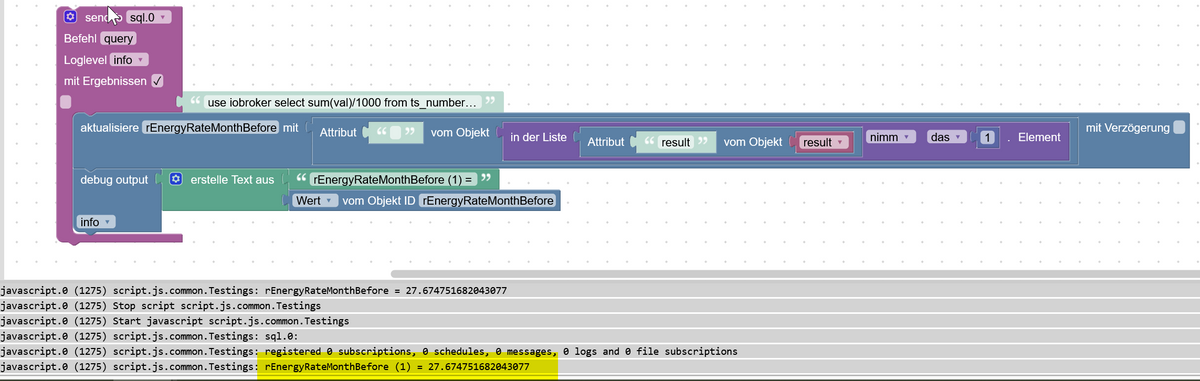Screen dimensions: 1200x381
Task: Click the 'query' command text field
Action: point(119,39)
